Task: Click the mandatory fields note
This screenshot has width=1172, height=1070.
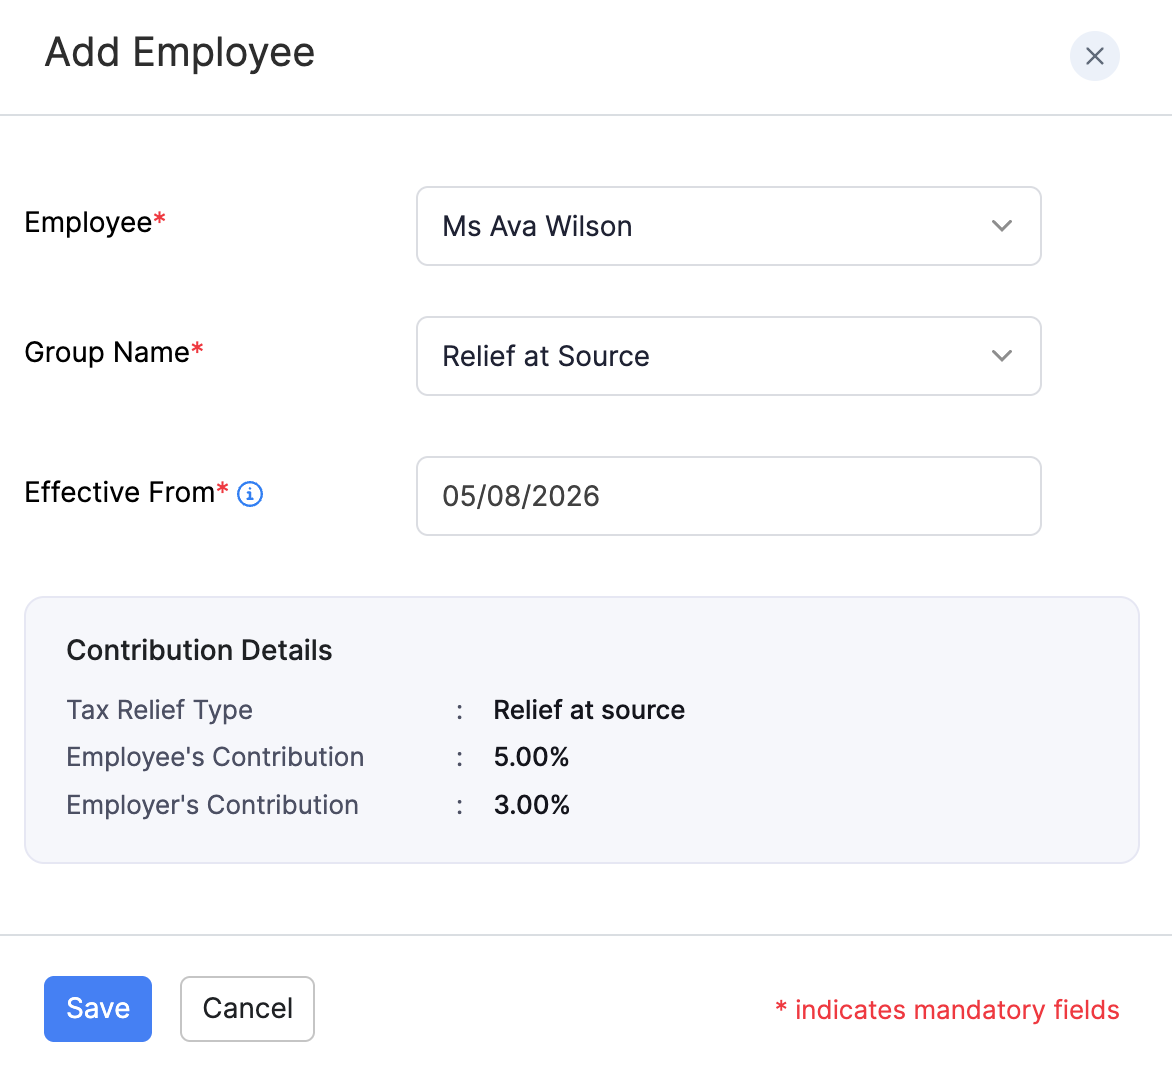Action: point(947,1009)
